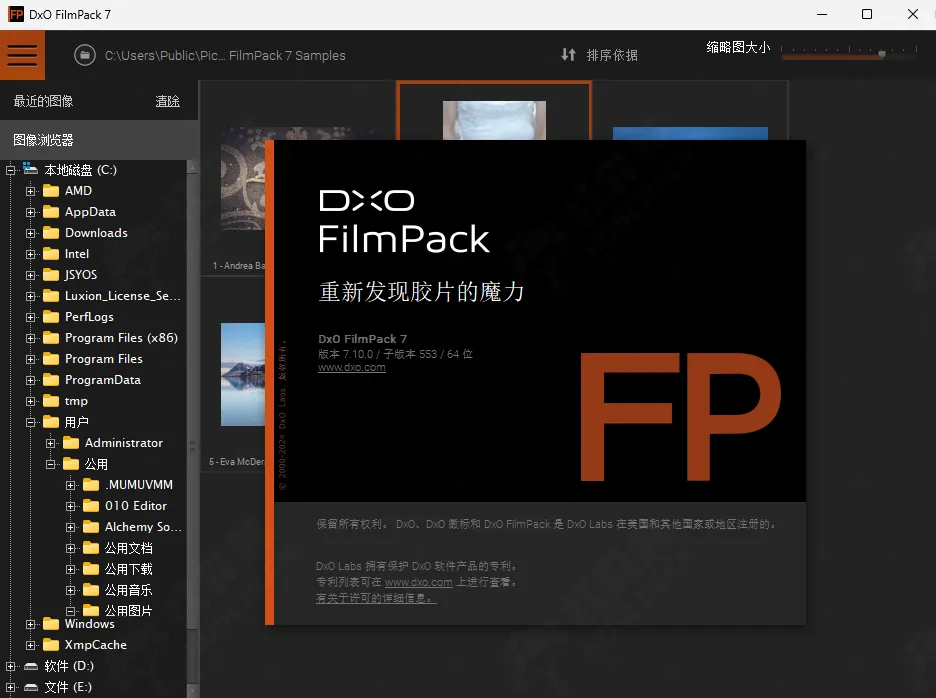Select the PerfLogs folder icon
The width and height of the screenshot is (936, 698).
pyautogui.click(x=51, y=317)
